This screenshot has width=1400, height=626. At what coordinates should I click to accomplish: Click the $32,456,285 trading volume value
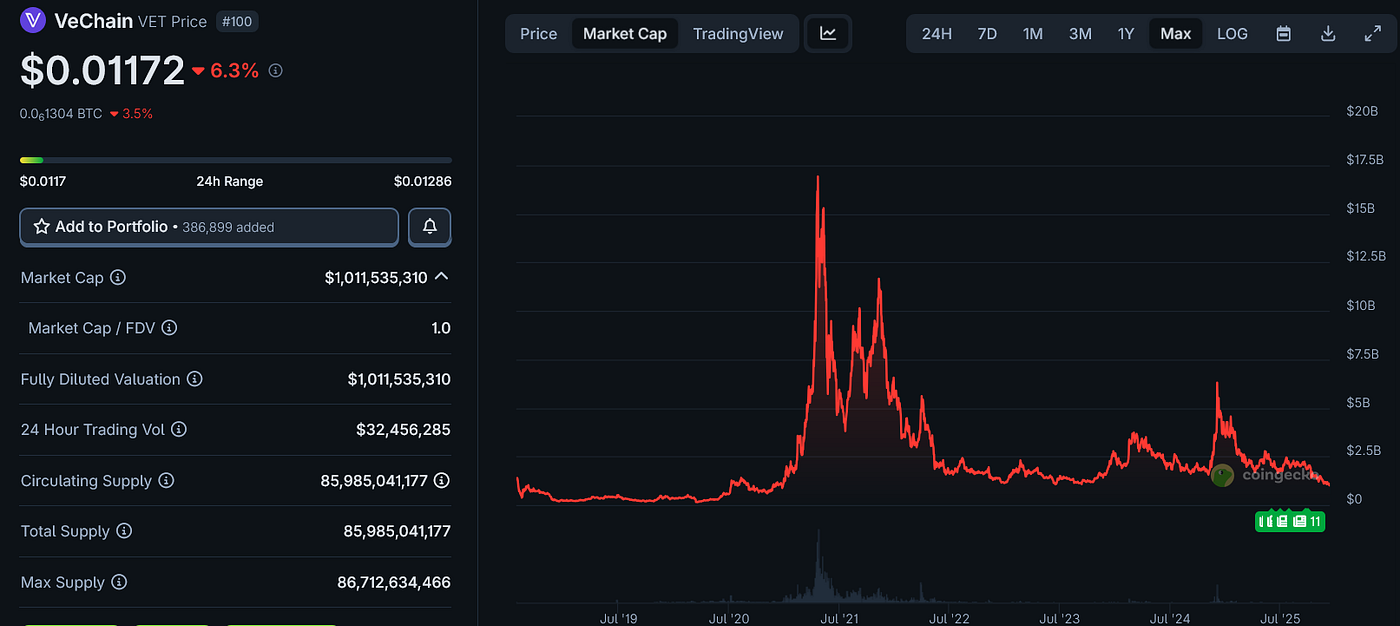click(x=403, y=430)
